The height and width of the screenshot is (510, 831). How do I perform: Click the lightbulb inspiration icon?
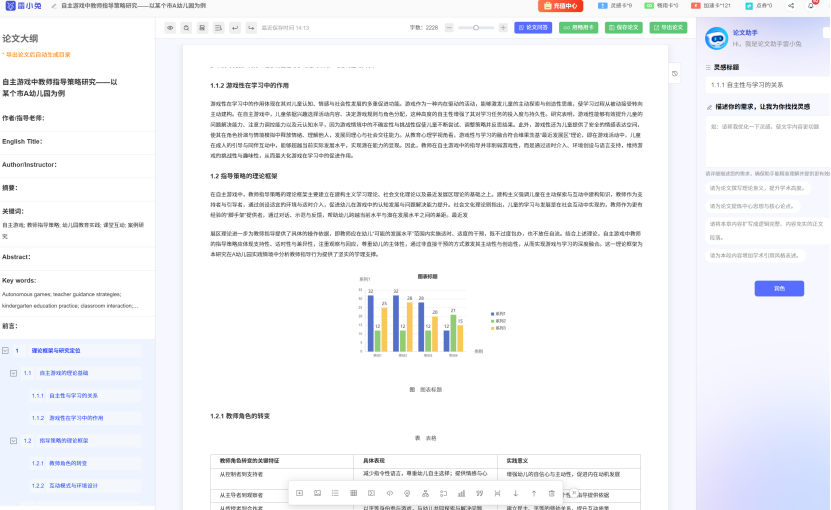click(407, 493)
